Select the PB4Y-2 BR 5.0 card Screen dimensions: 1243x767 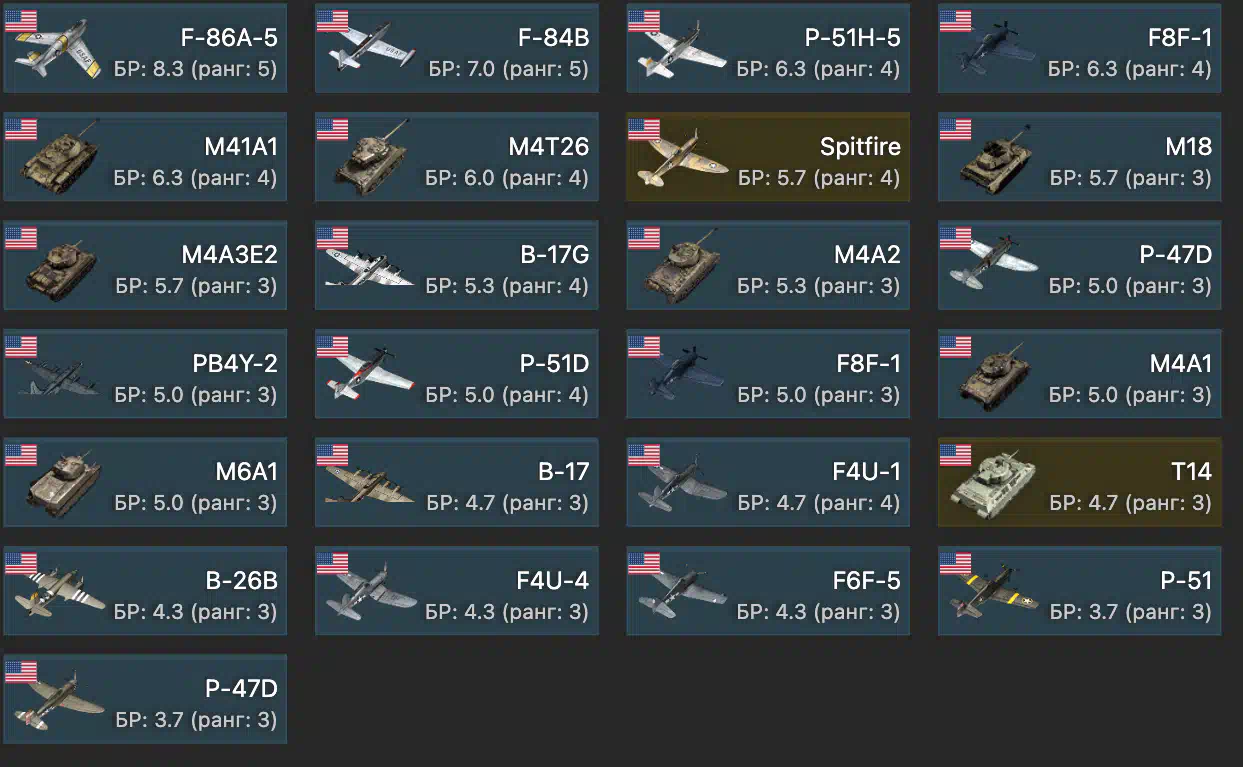coord(145,373)
